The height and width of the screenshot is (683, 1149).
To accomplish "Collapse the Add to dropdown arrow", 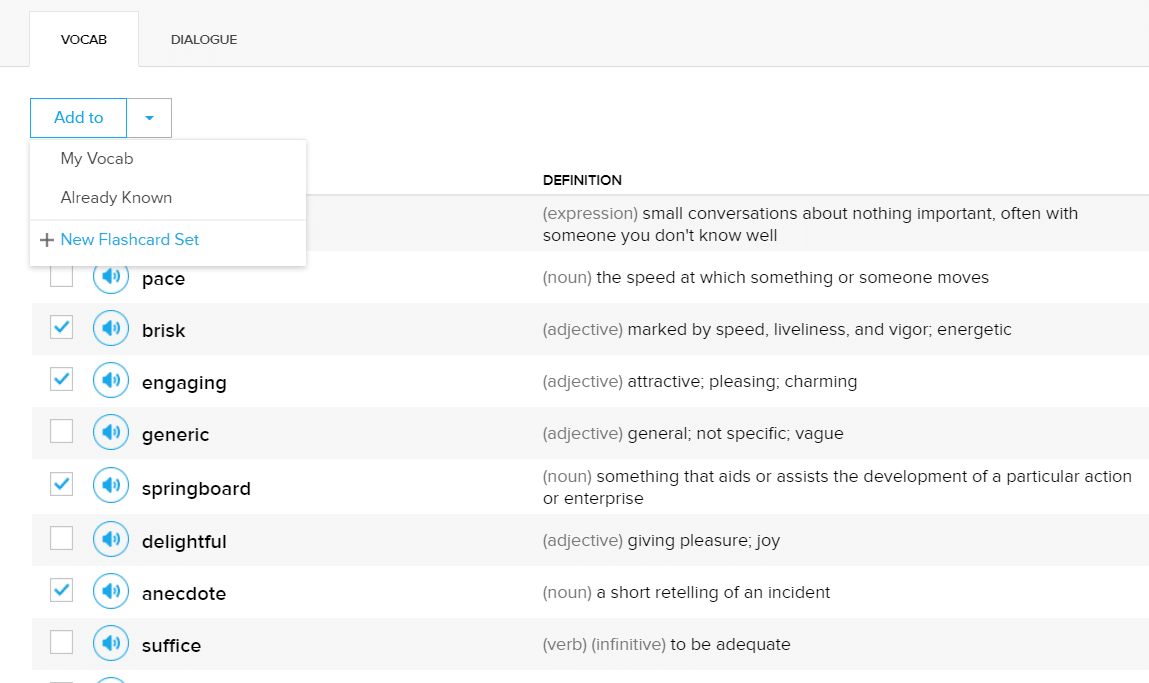I will [x=149, y=118].
